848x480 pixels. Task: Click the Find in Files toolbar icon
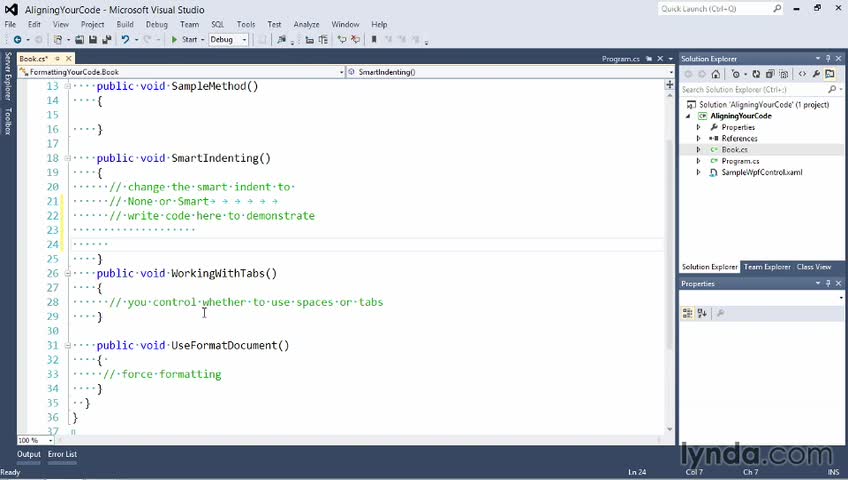coord(281,39)
